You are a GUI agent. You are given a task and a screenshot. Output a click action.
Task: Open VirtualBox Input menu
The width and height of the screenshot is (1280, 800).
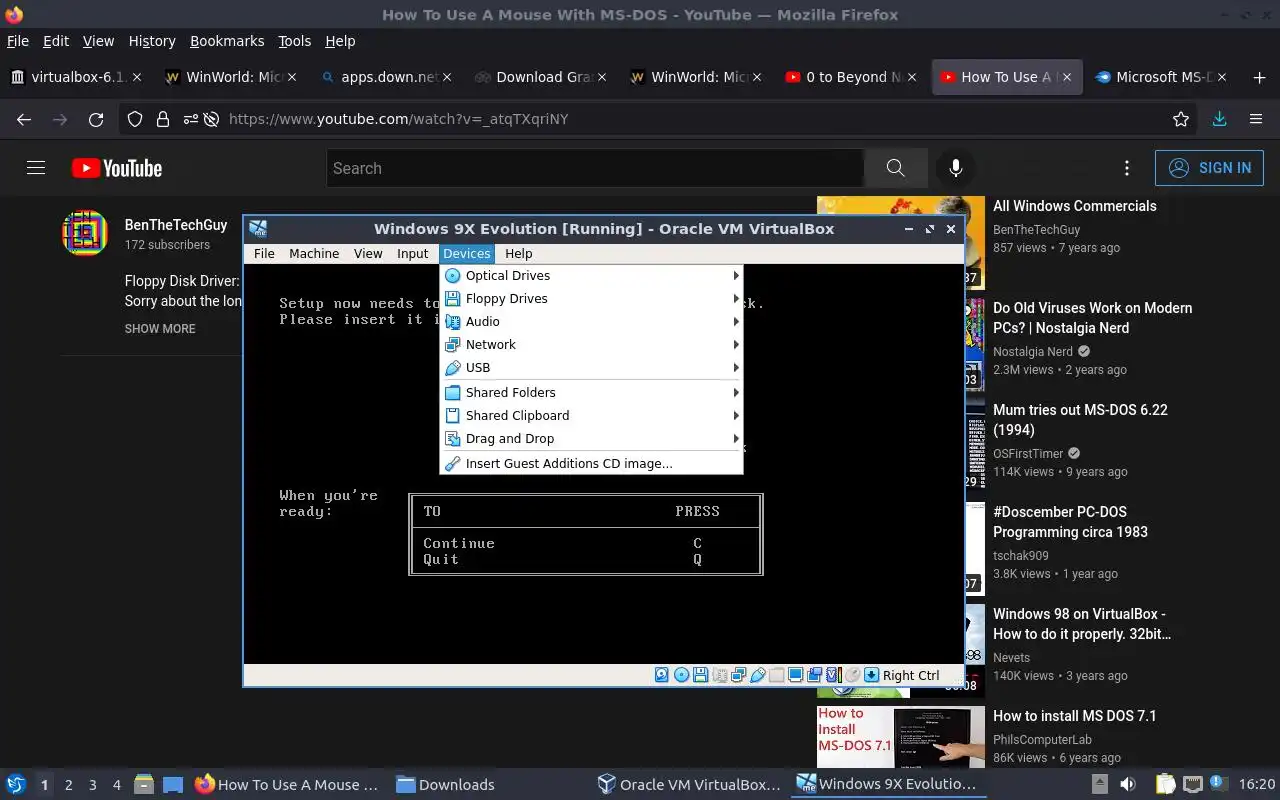pos(412,253)
